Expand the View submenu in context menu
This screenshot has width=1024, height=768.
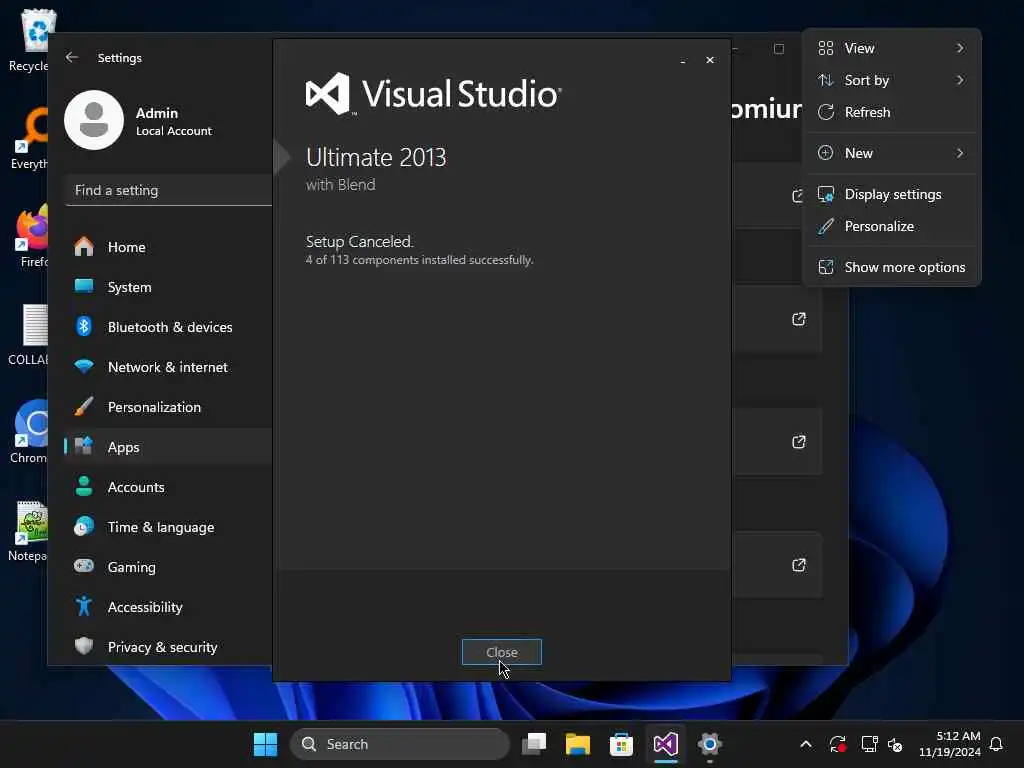[x=891, y=48]
